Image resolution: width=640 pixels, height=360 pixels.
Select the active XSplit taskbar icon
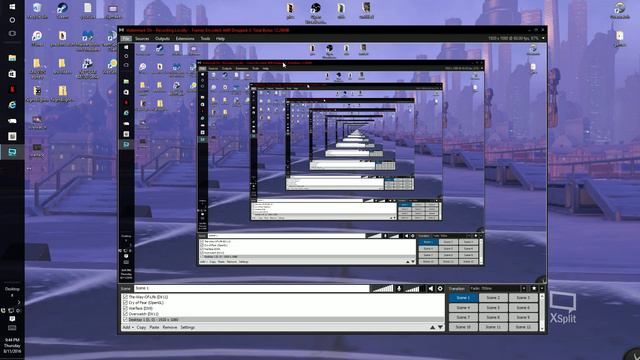[x=12, y=152]
